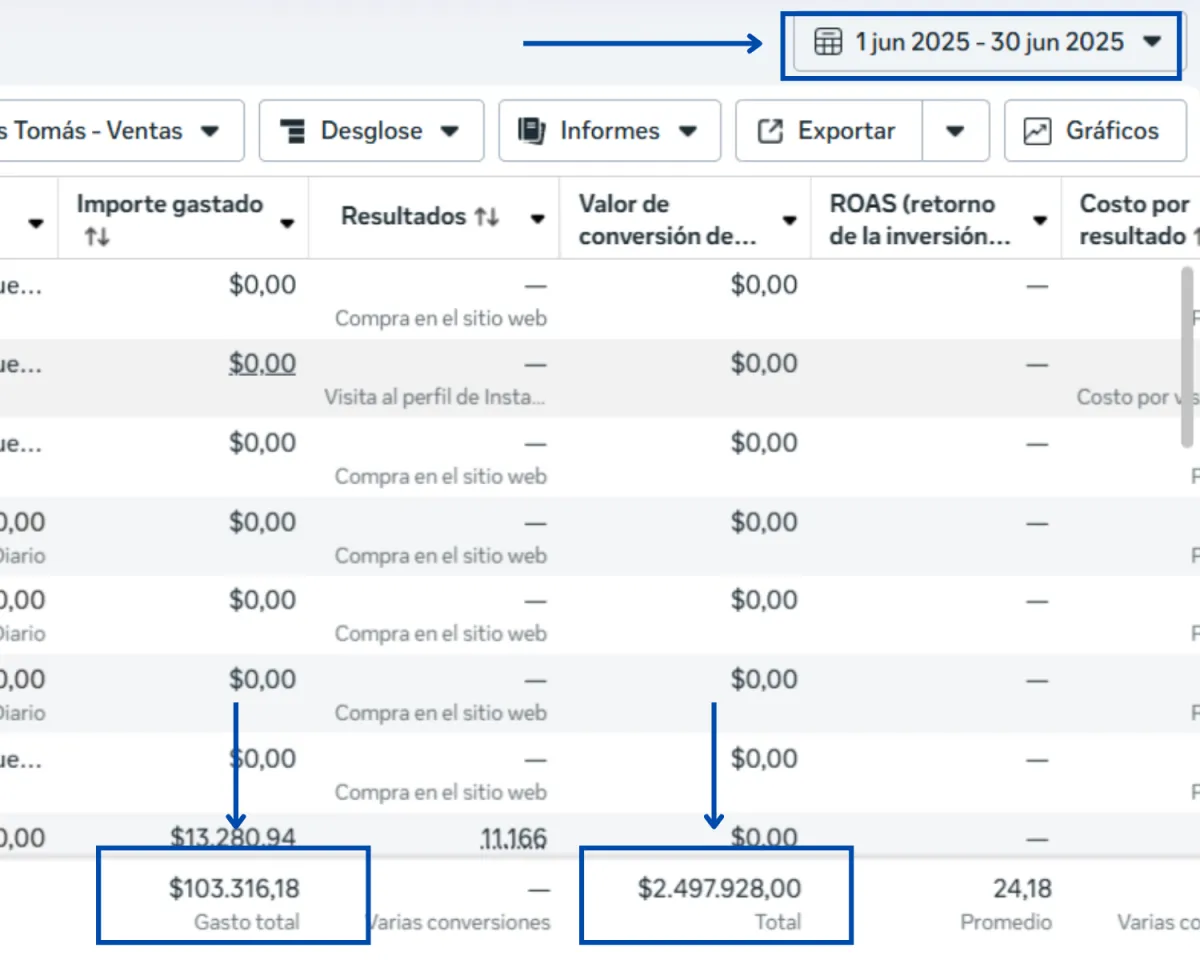
Task: Expand the arrow next to Exportar
Action: point(955,131)
